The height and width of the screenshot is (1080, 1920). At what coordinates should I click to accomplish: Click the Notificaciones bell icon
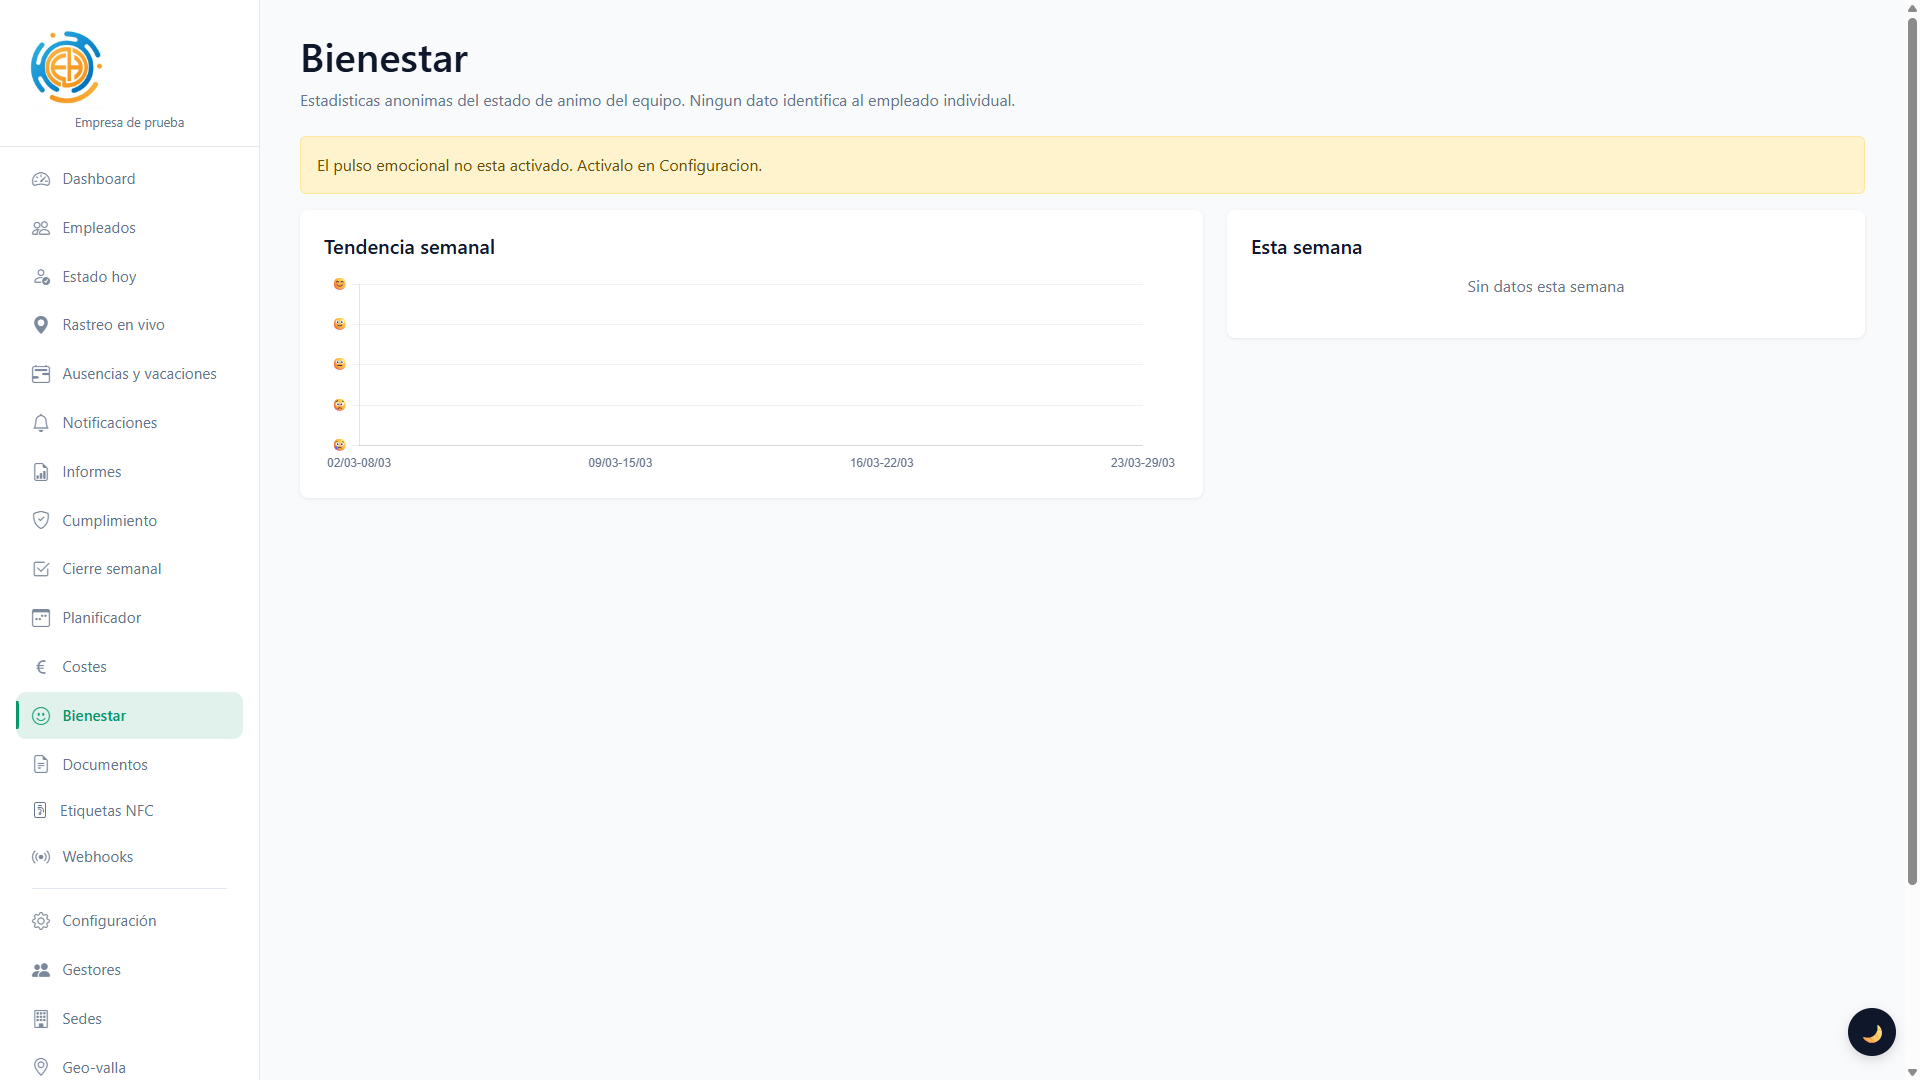pyautogui.click(x=41, y=423)
